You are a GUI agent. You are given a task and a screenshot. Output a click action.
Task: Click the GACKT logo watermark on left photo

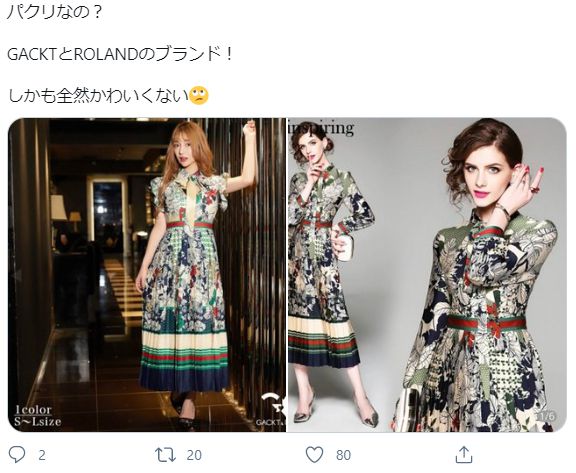tap(272, 410)
